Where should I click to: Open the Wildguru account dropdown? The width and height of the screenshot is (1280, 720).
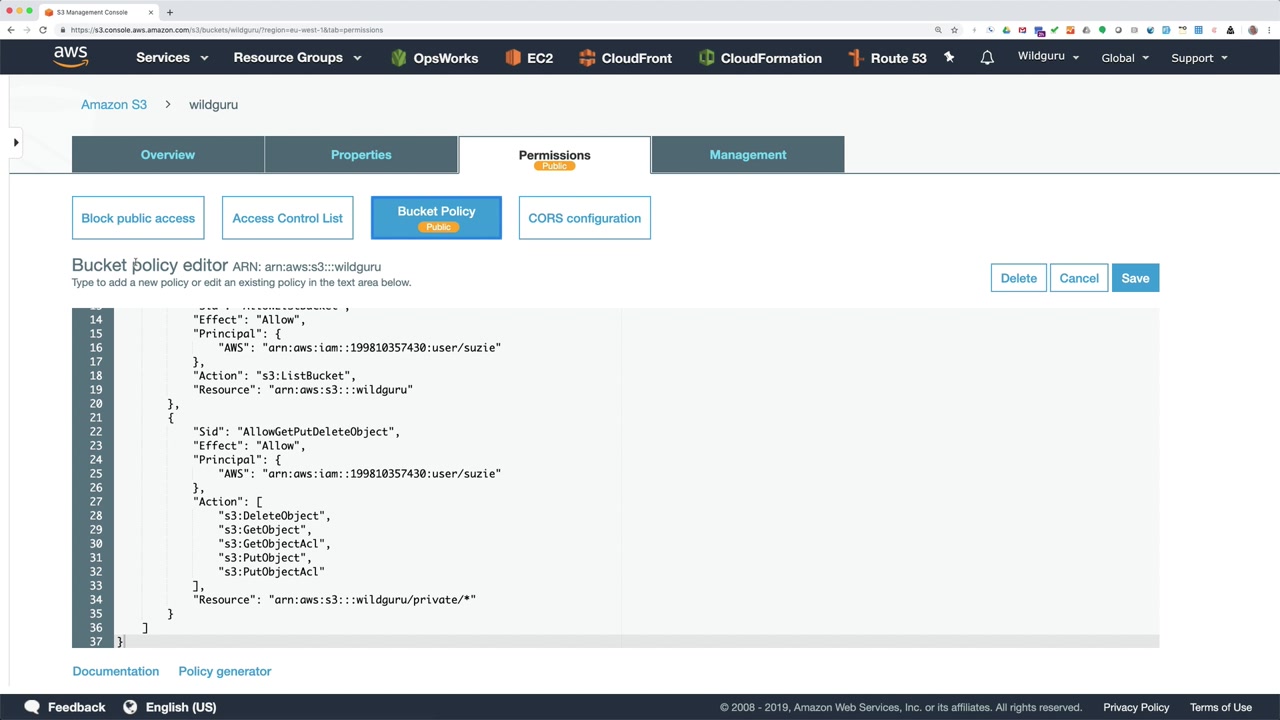pyautogui.click(x=1048, y=57)
